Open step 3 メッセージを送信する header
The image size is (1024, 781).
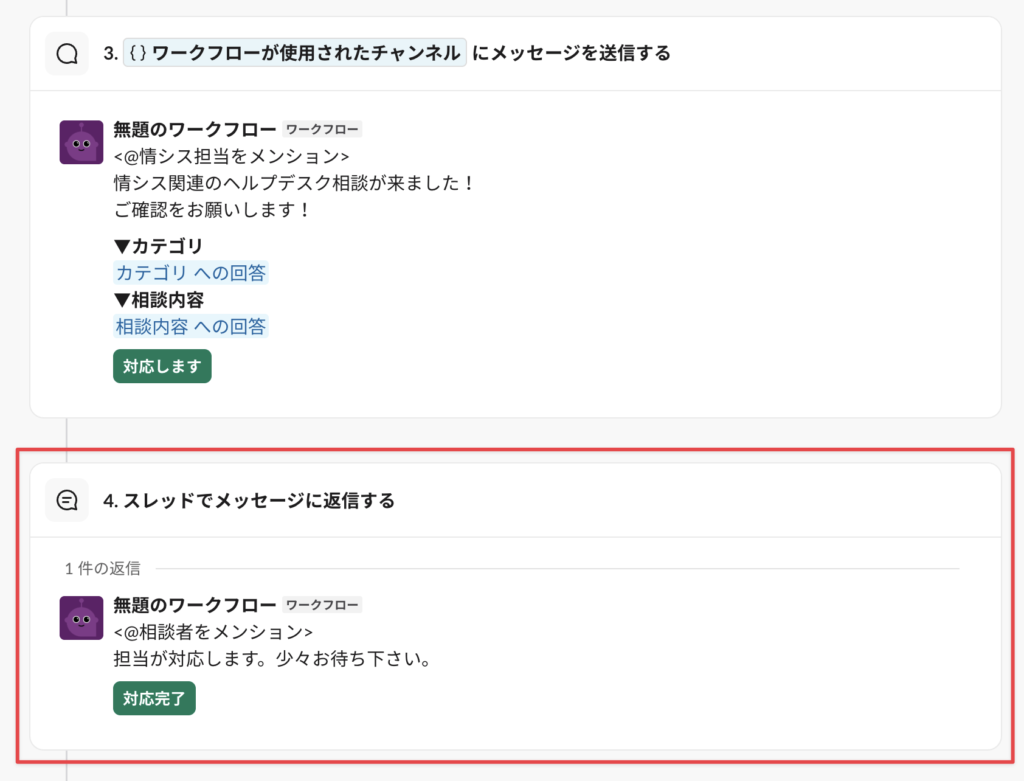pos(570,53)
